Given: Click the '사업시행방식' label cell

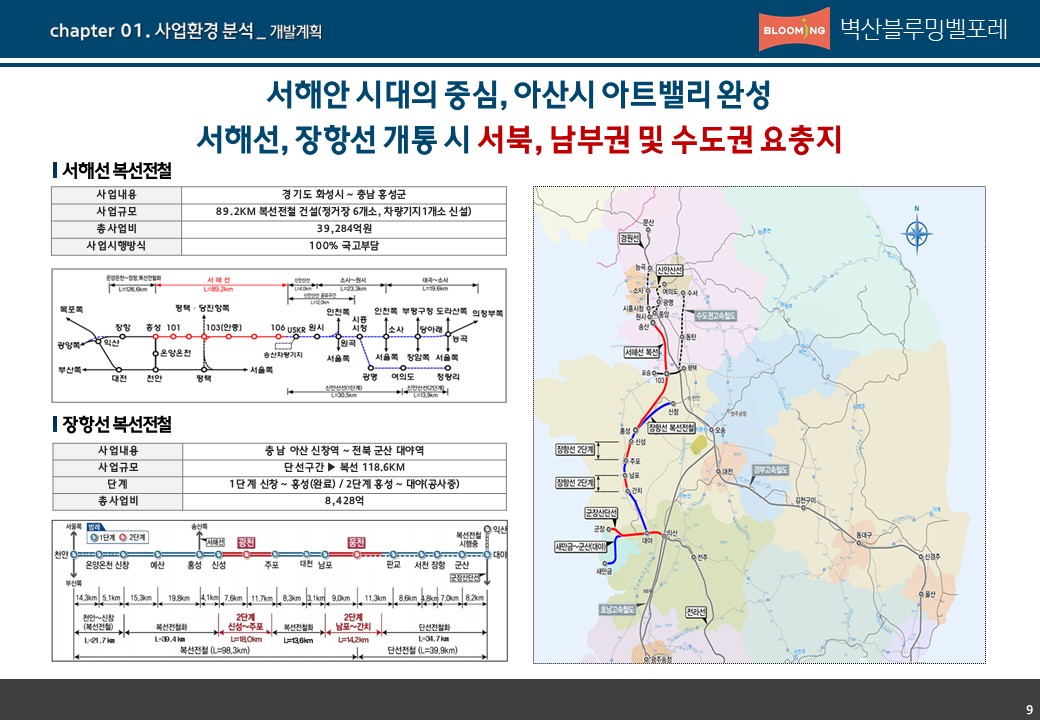Looking at the screenshot, I should [117, 246].
